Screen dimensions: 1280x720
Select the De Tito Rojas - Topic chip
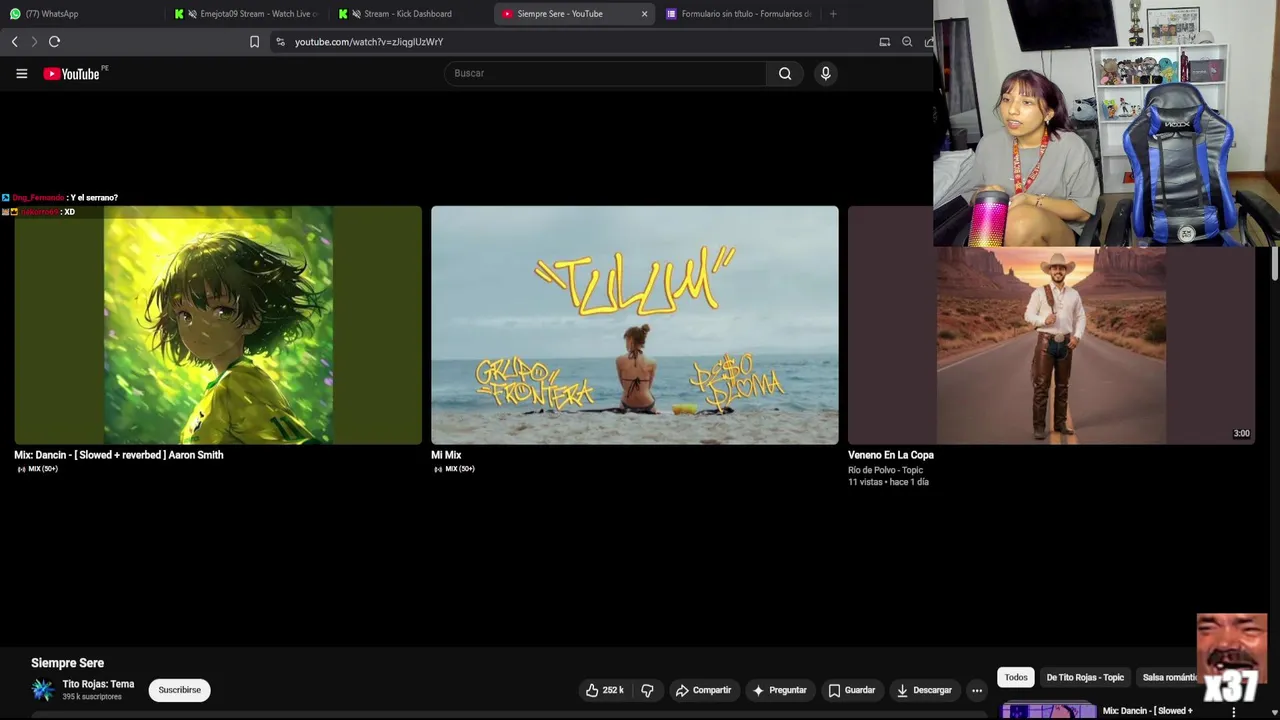(1085, 677)
